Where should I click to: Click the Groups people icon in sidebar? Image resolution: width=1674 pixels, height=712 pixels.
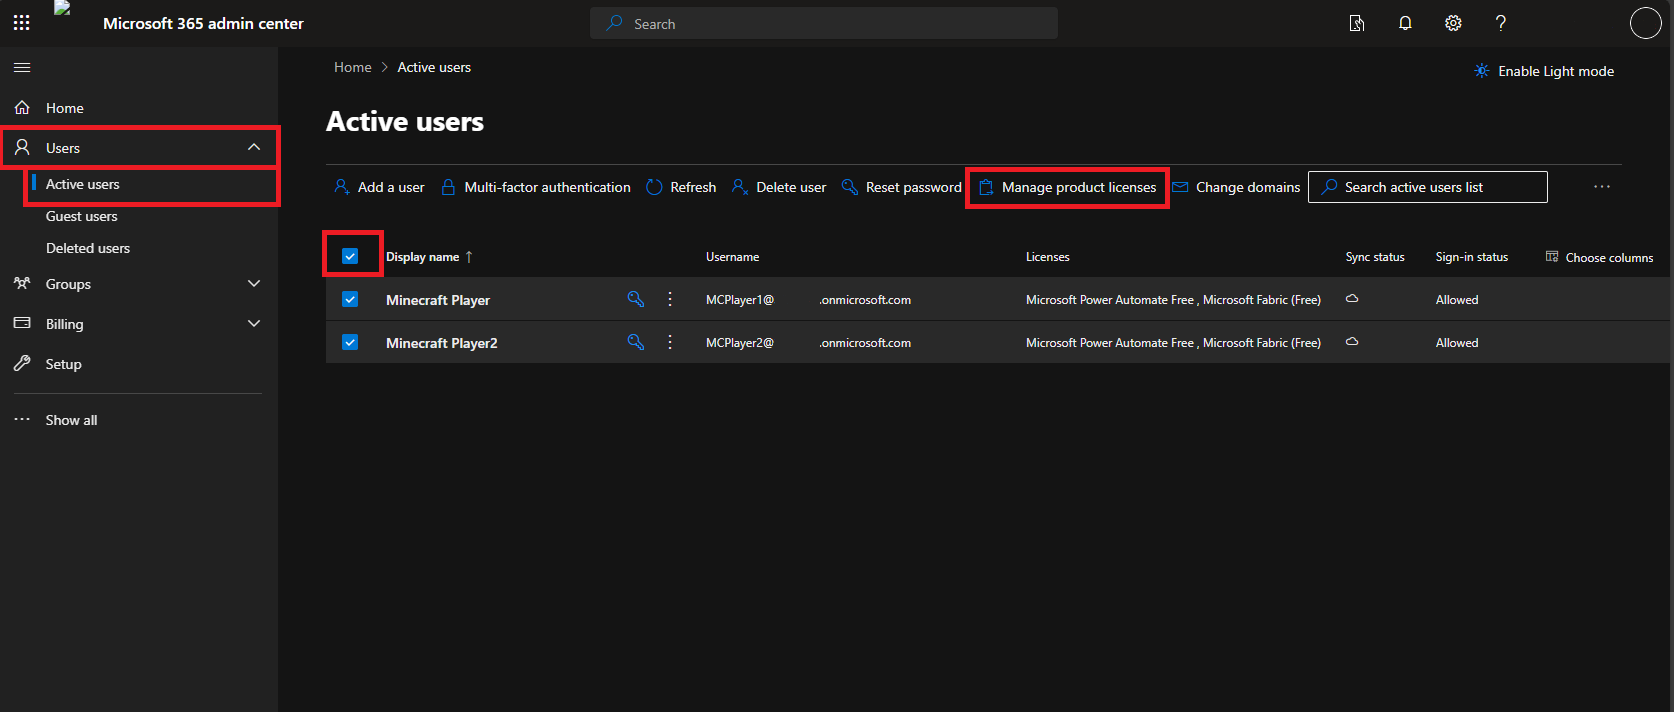tap(22, 283)
